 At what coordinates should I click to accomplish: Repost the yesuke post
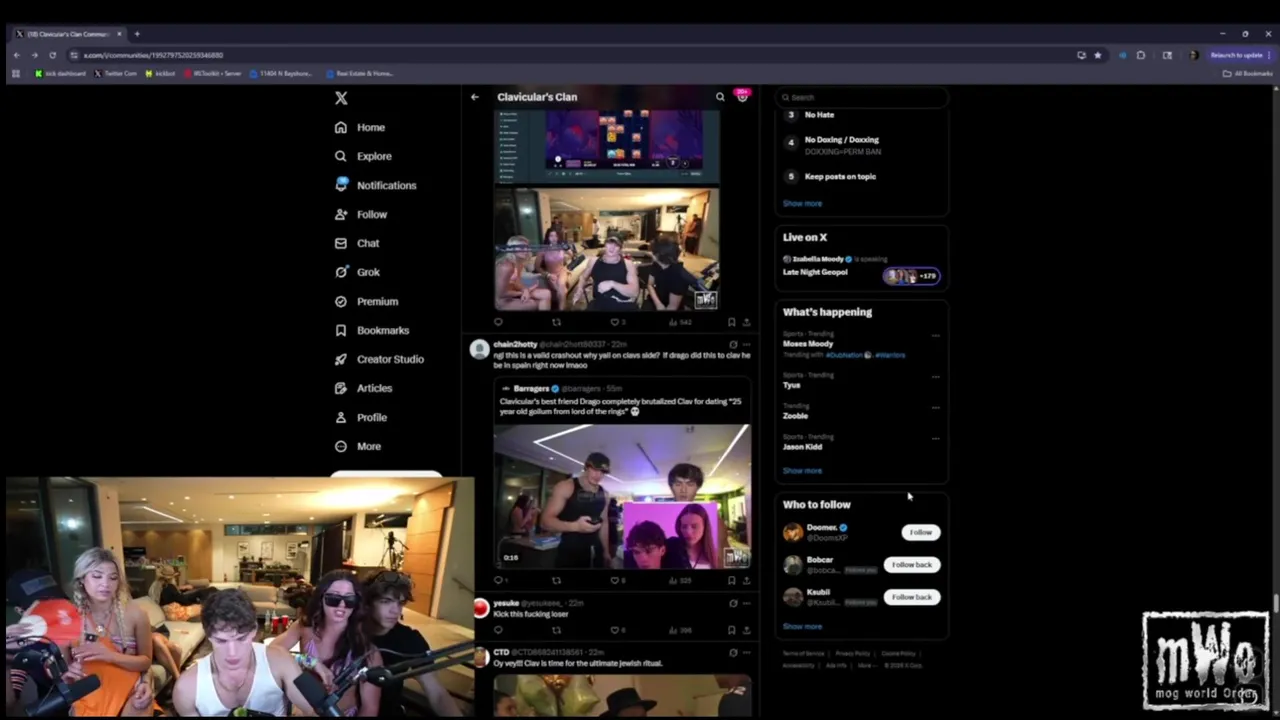tap(557, 630)
